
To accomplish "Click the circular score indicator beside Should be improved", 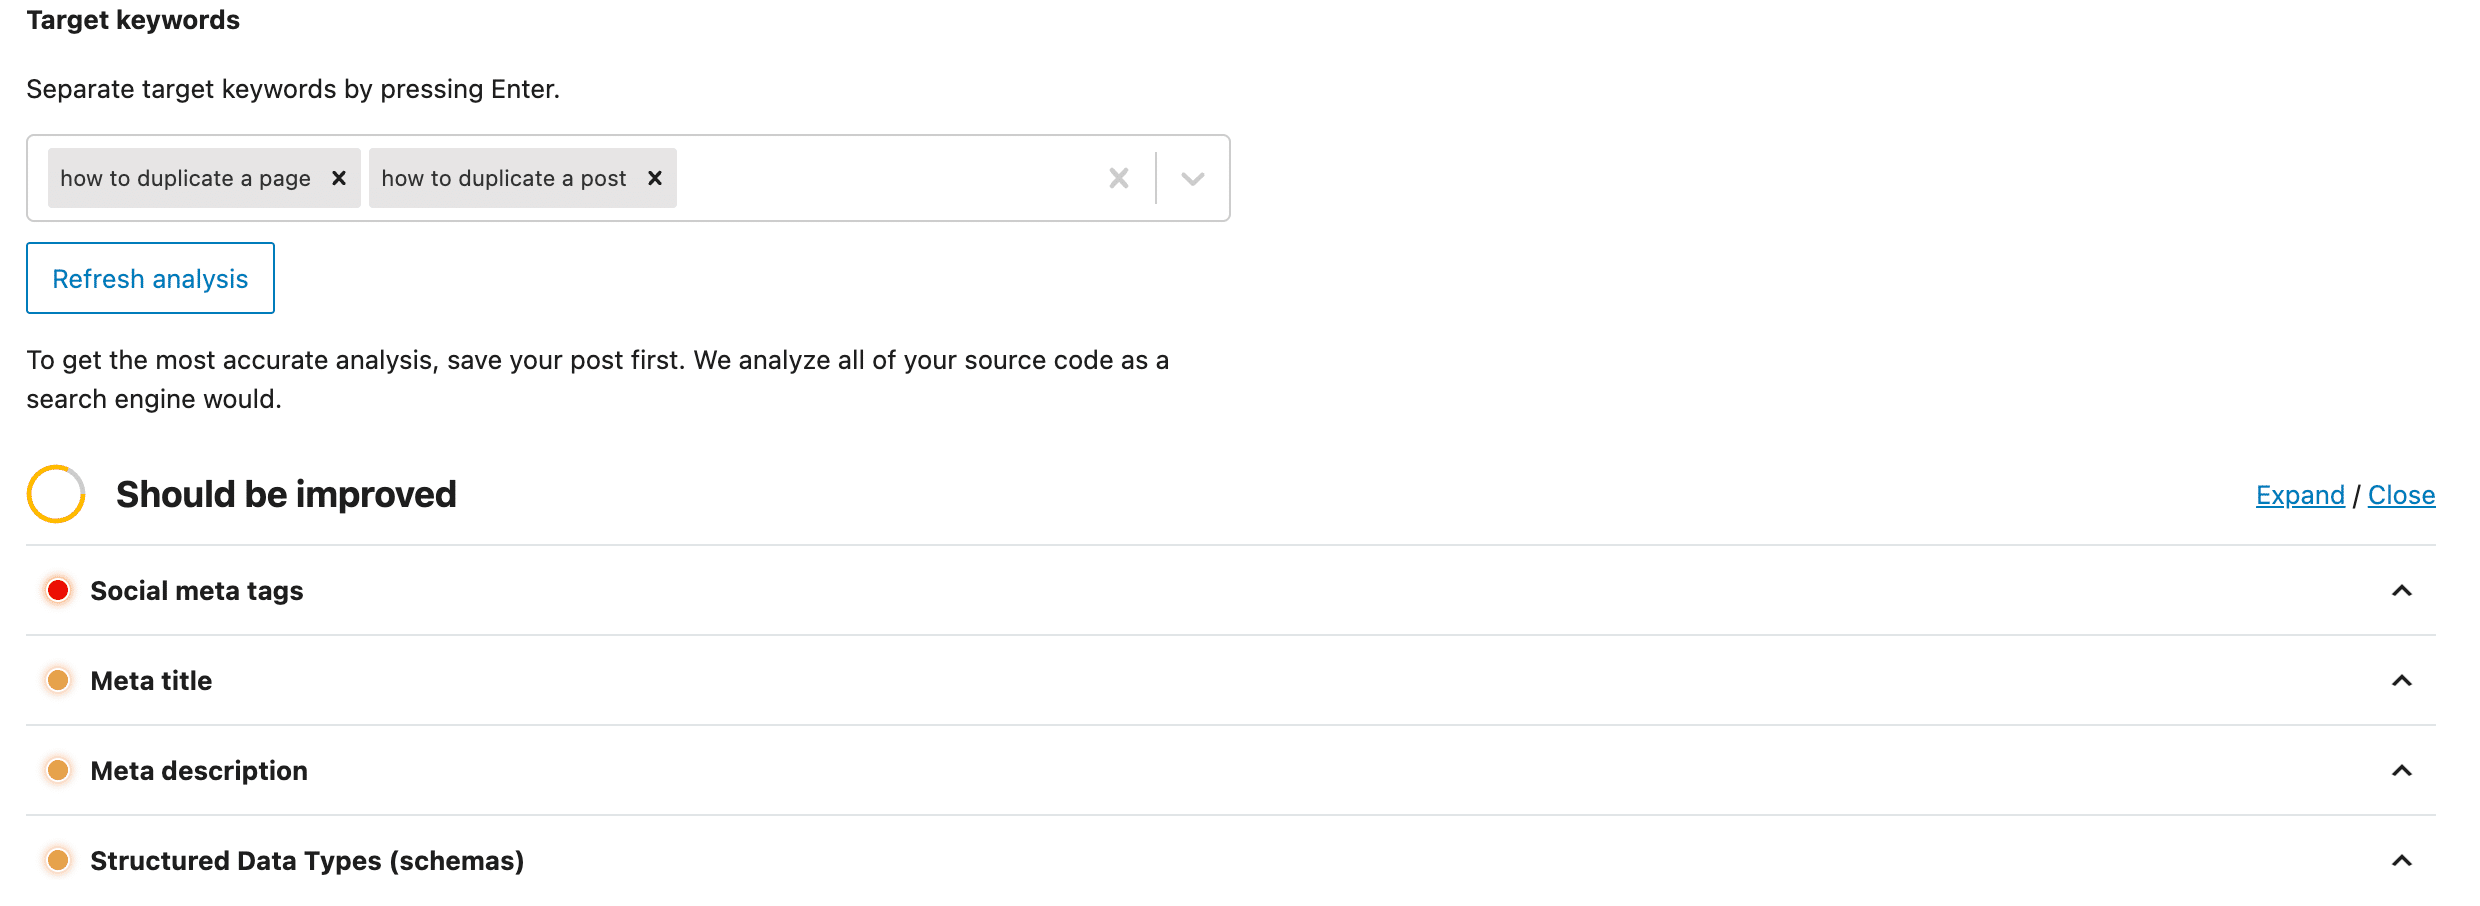I will [x=55, y=493].
